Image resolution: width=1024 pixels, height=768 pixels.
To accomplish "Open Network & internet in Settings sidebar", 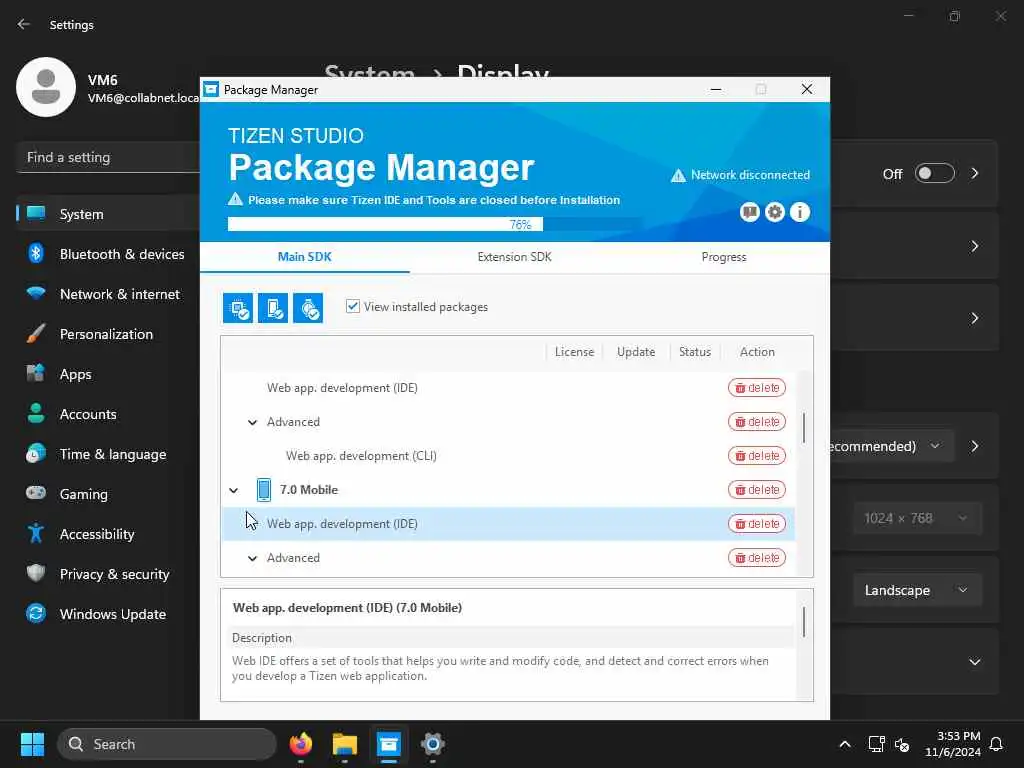I will click(107, 294).
